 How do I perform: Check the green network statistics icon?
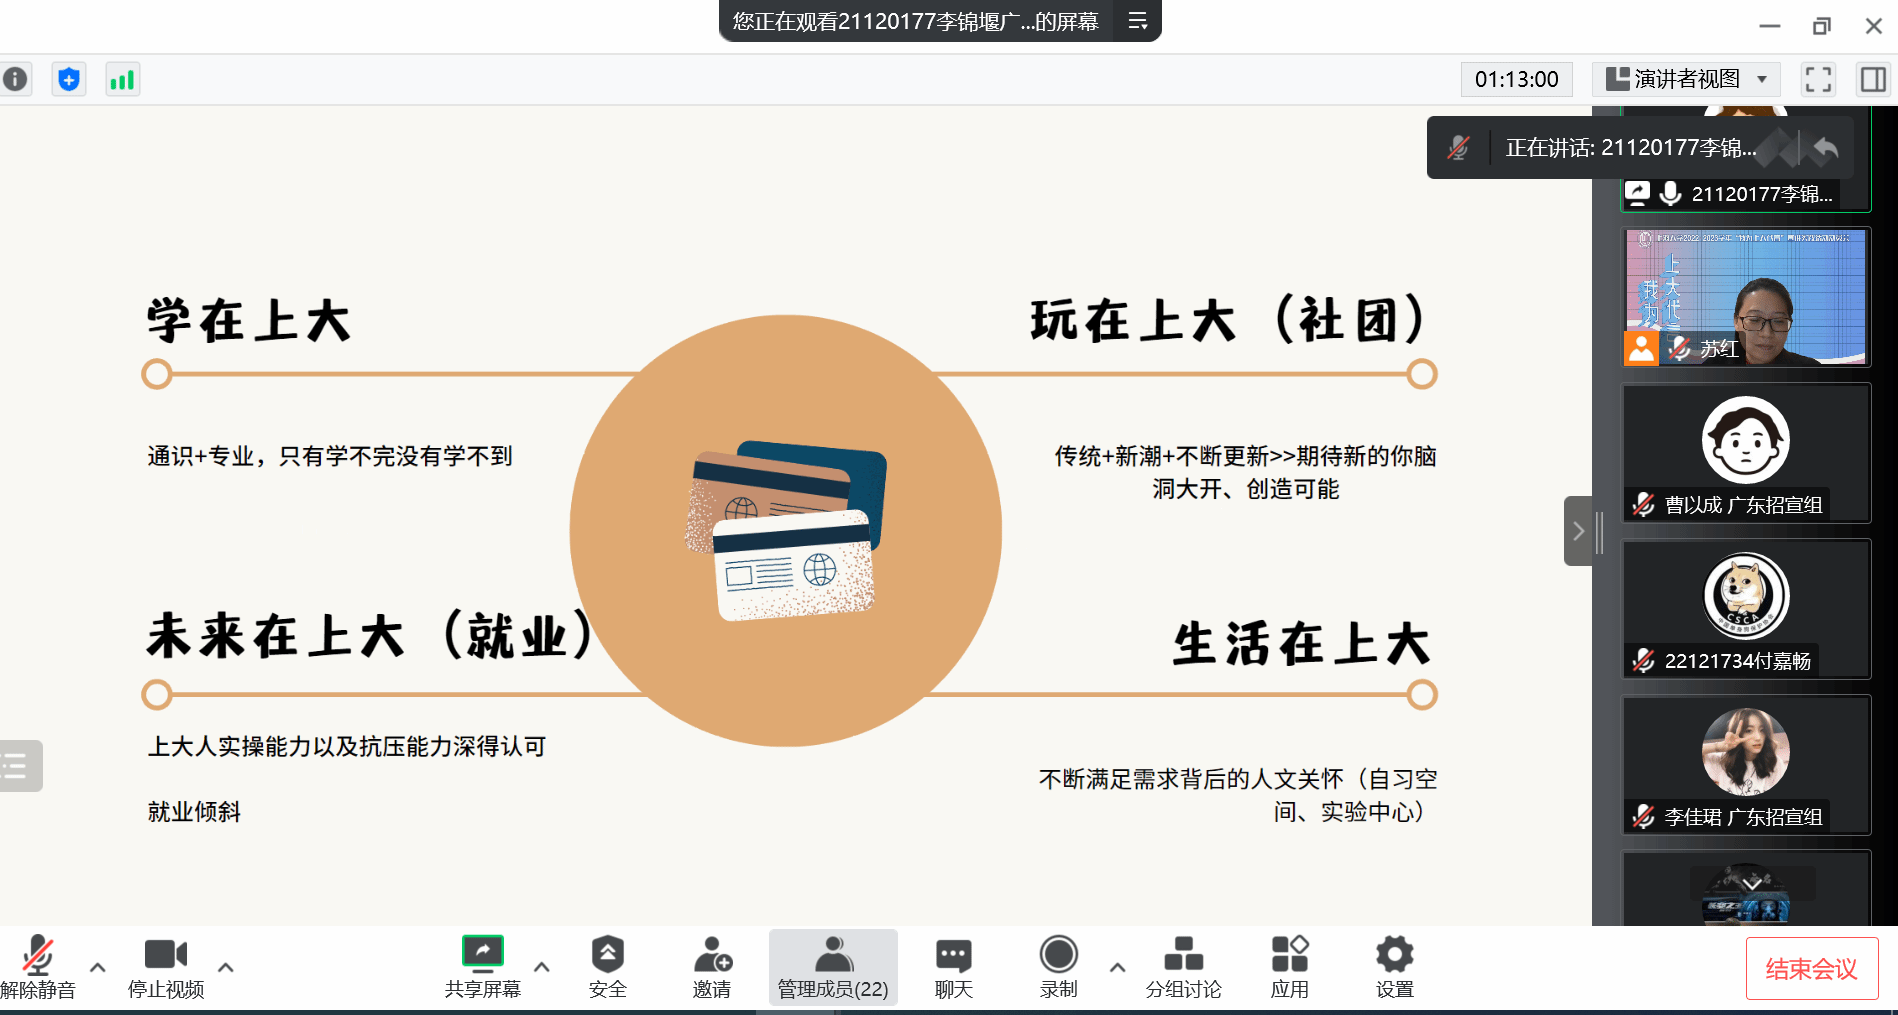[x=122, y=79]
